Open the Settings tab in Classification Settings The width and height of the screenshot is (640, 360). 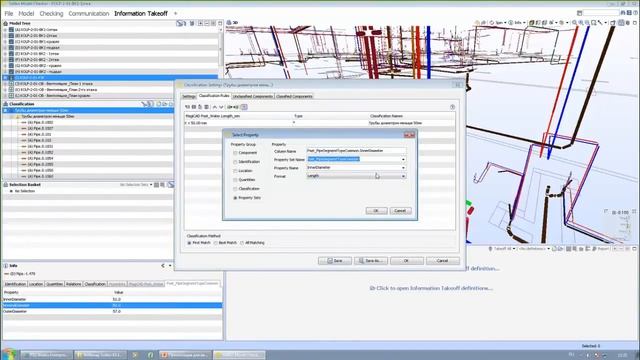(x=189, y=96)
